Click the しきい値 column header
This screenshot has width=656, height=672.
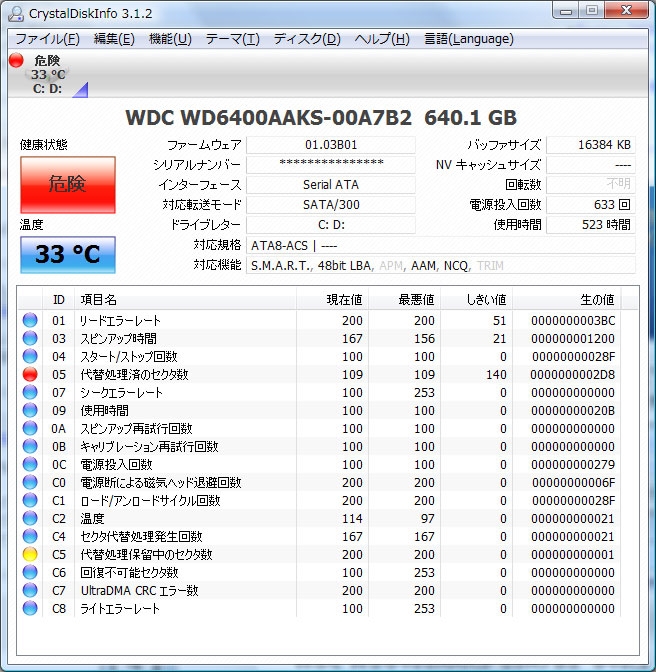(x=476, y=300)
